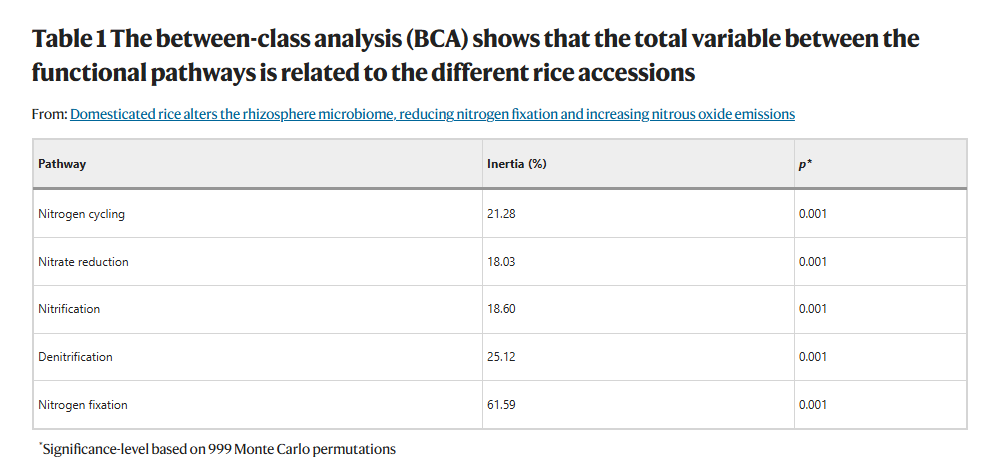
Task: Select the Nitrogen cycling pathway cell
Action: tap(257, 214)
